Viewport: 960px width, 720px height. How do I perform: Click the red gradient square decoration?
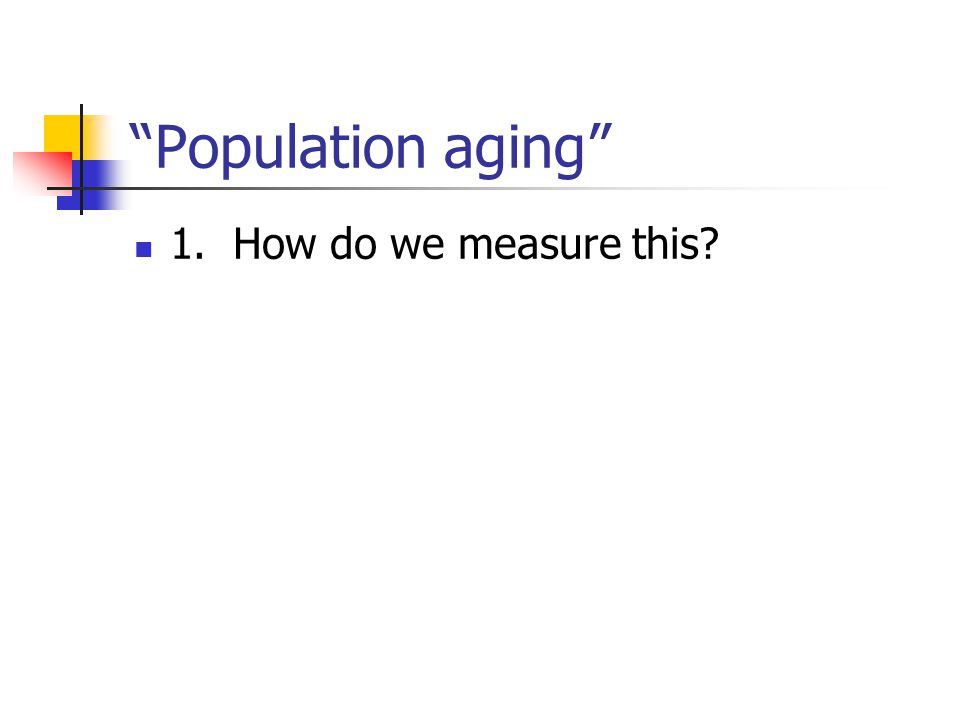[42, 173]
